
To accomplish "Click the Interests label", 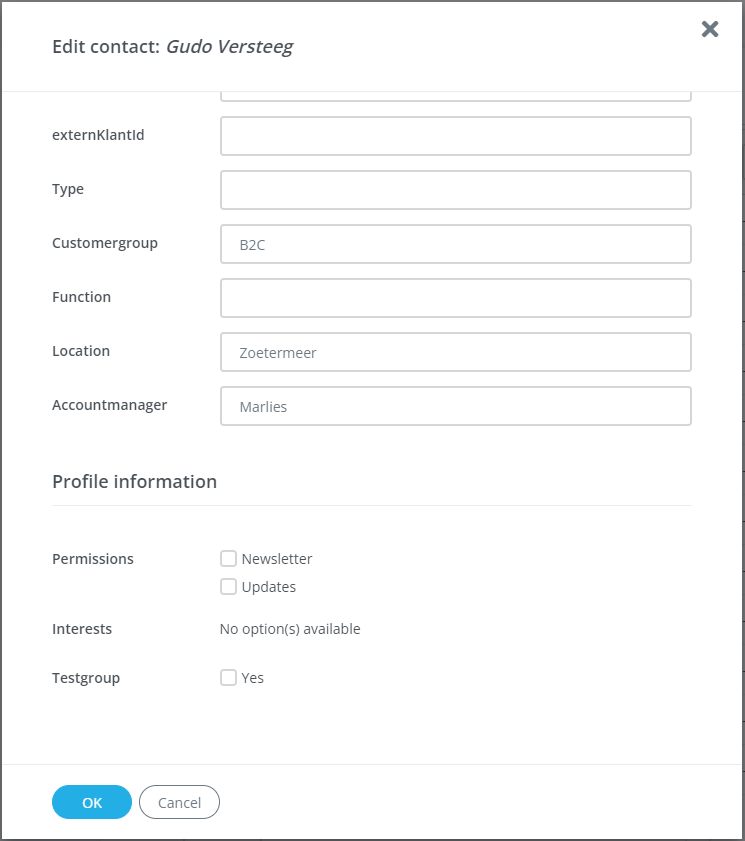I will coord(82,628).
